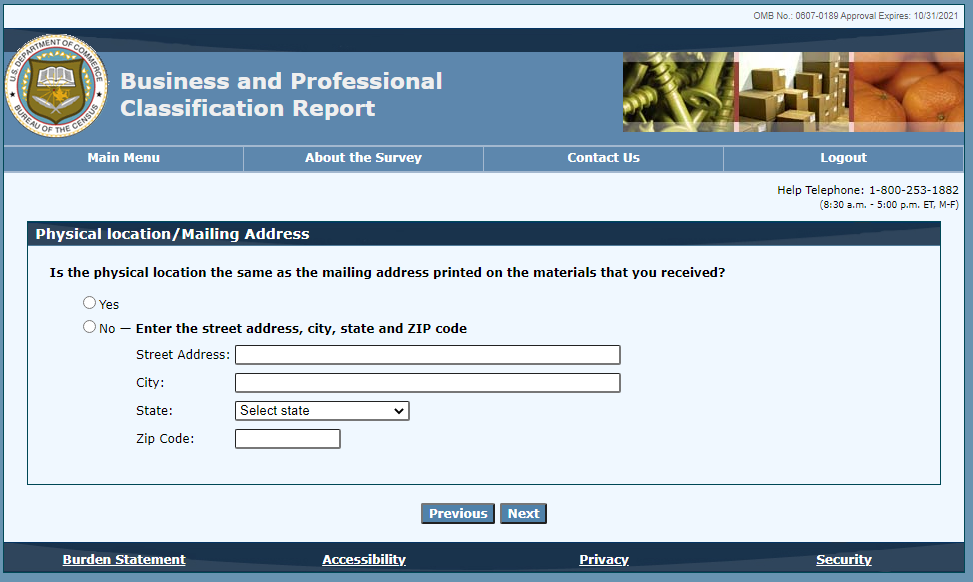The image size is (973, 582).
Task: Click the screws and bolts banner image
Action: coord(678,92)
